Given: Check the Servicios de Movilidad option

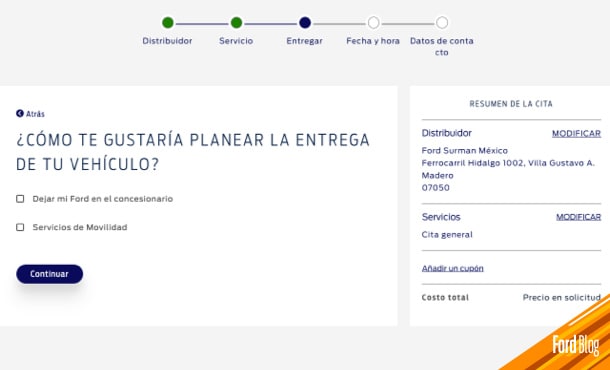Looking at the screenshot, I should pyautogui.click(x=20, y=227).
